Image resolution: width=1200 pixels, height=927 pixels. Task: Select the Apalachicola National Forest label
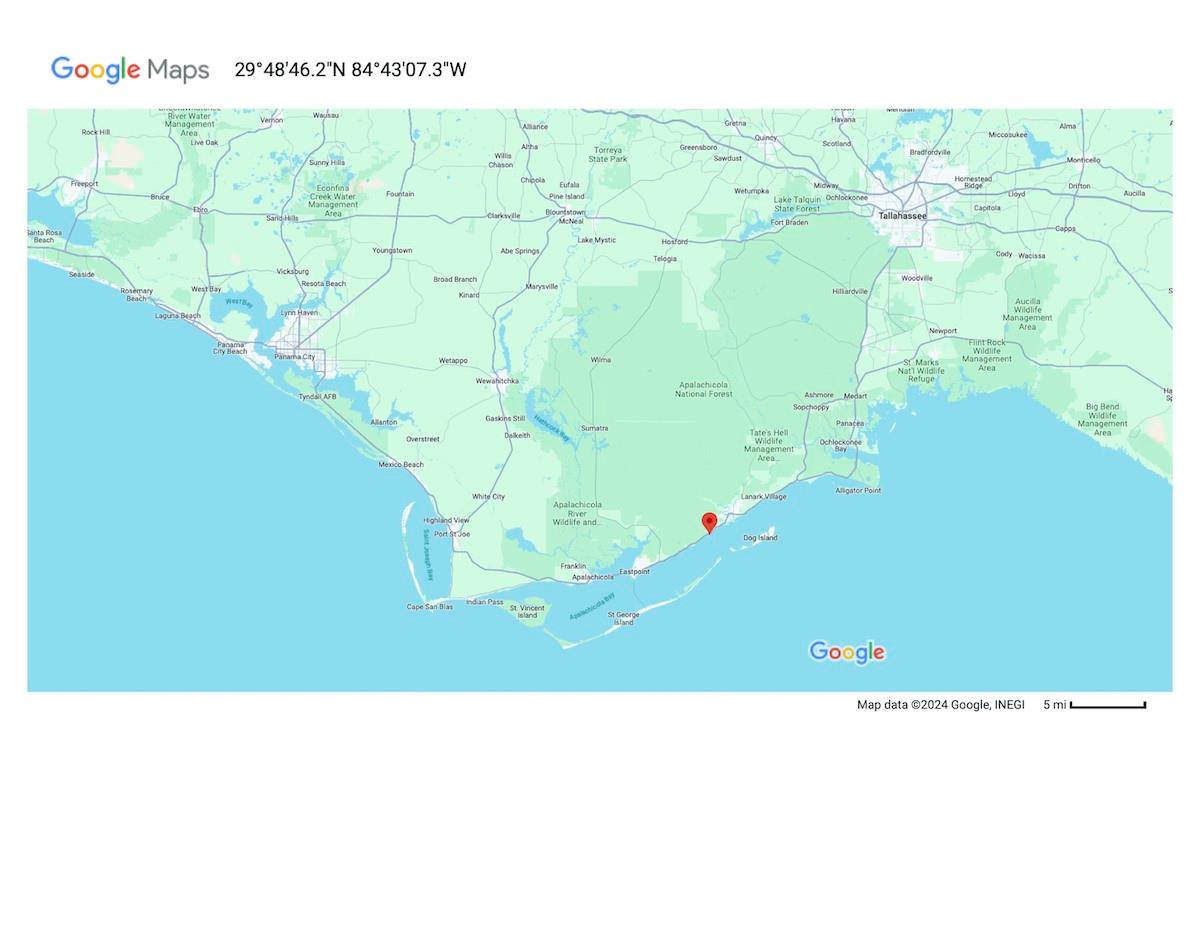click(703, 389)
